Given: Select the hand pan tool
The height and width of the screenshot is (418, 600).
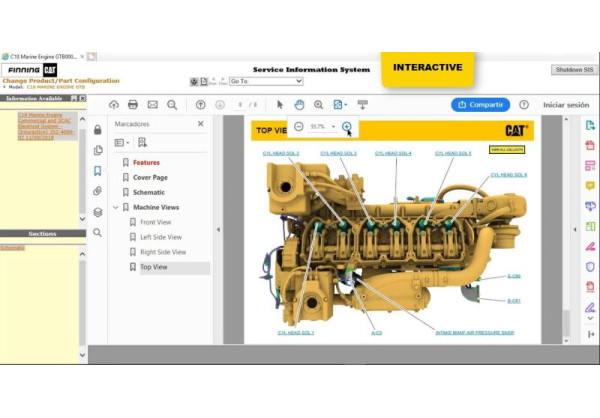Looking at the screenshot, I should point(299,105).
